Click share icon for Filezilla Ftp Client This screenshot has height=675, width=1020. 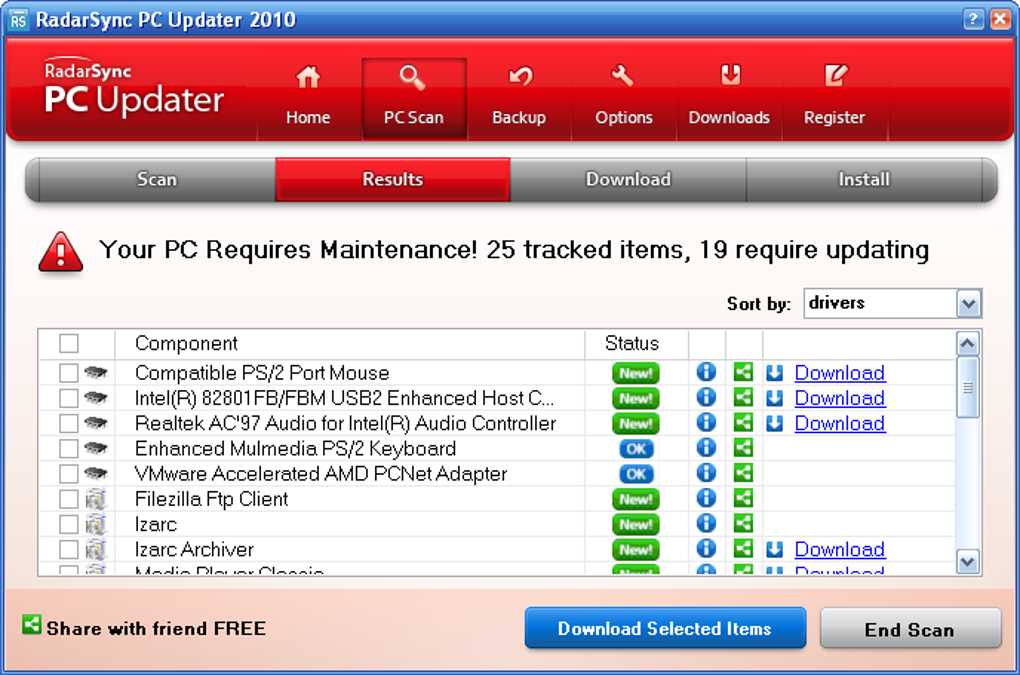pos(743,499)
